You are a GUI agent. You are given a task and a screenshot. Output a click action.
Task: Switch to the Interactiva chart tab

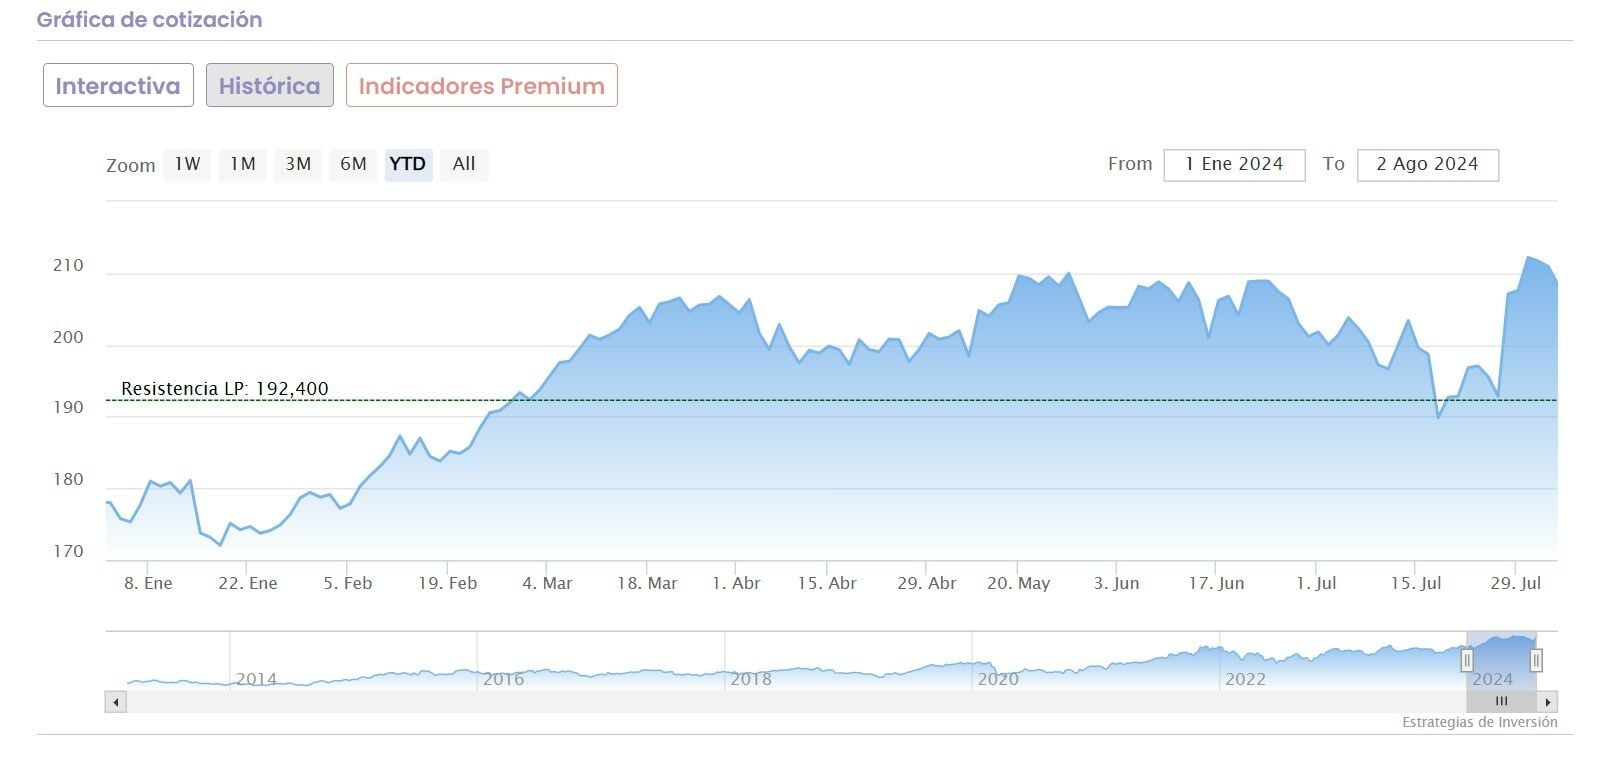pyautogui.click(x=118, y=86)
